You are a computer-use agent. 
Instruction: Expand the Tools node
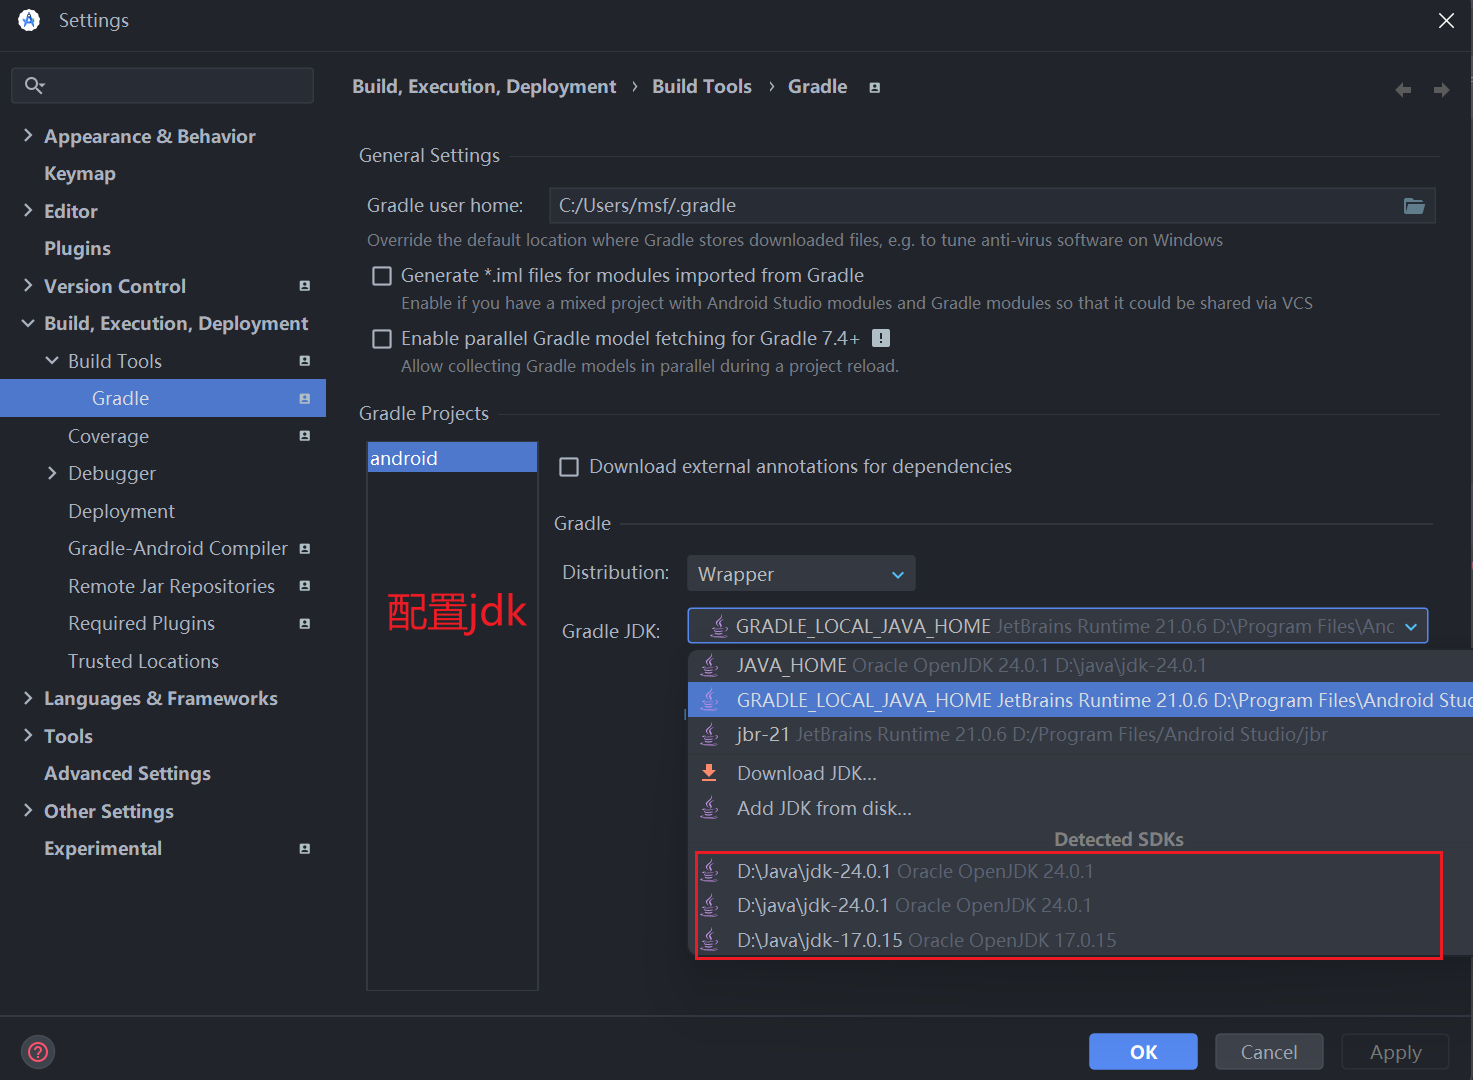pos(28,735)
